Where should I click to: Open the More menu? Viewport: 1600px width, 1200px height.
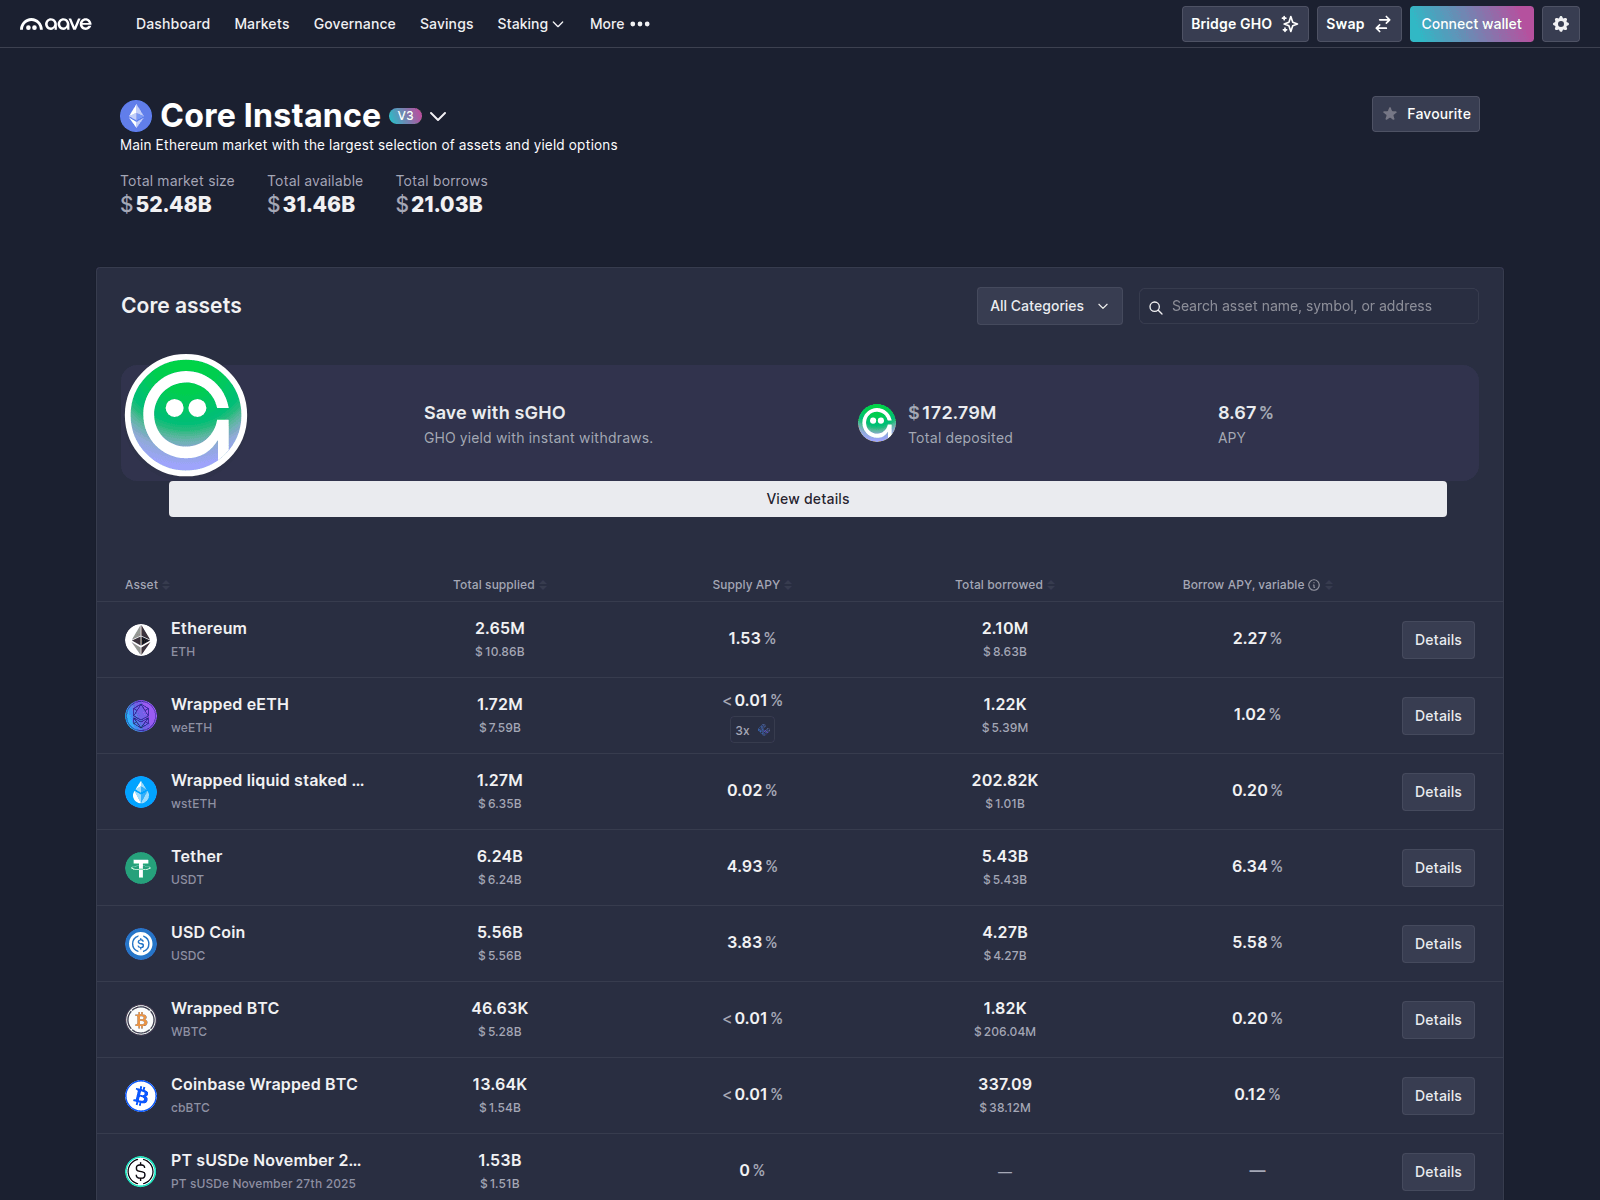point(618,23)
